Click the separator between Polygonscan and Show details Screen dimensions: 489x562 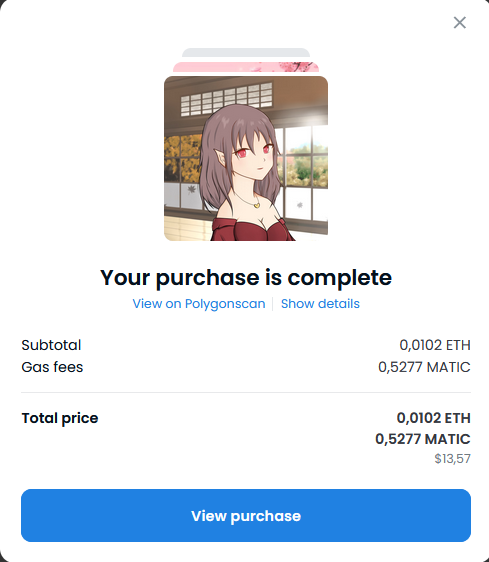[273, 304]
